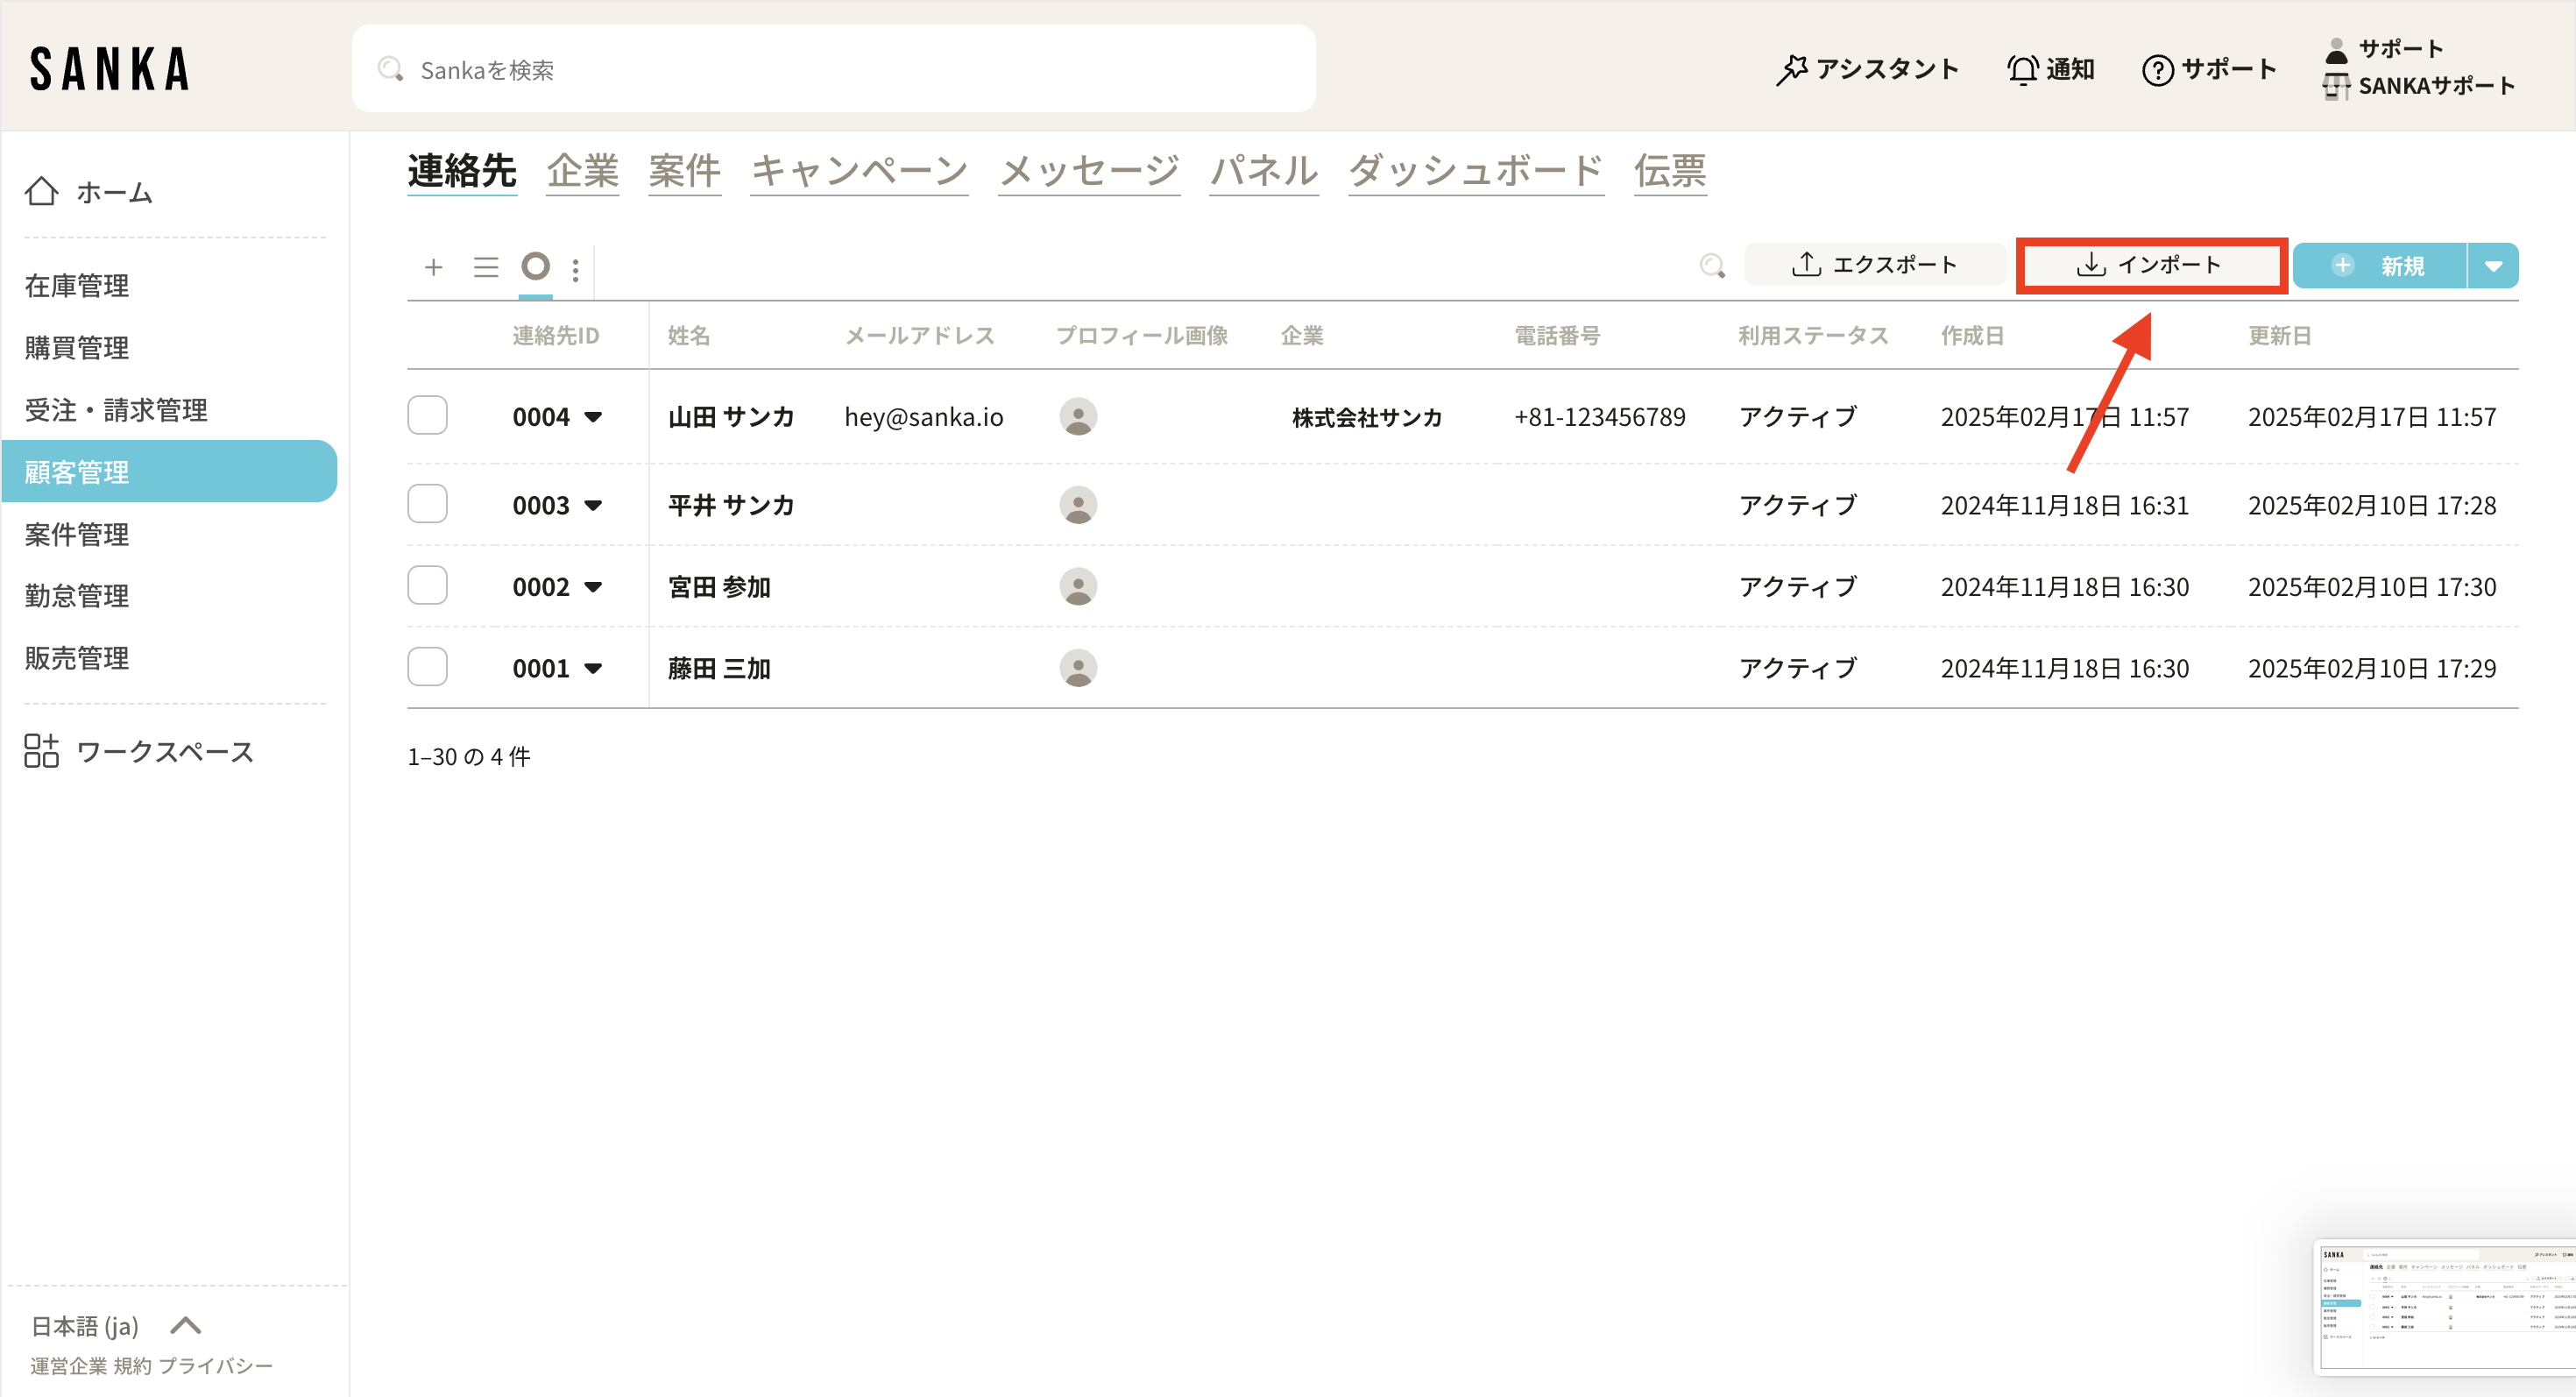
Task: Click the サポート help question icon
Action: pyautogui.click(x=2157, y=70)
